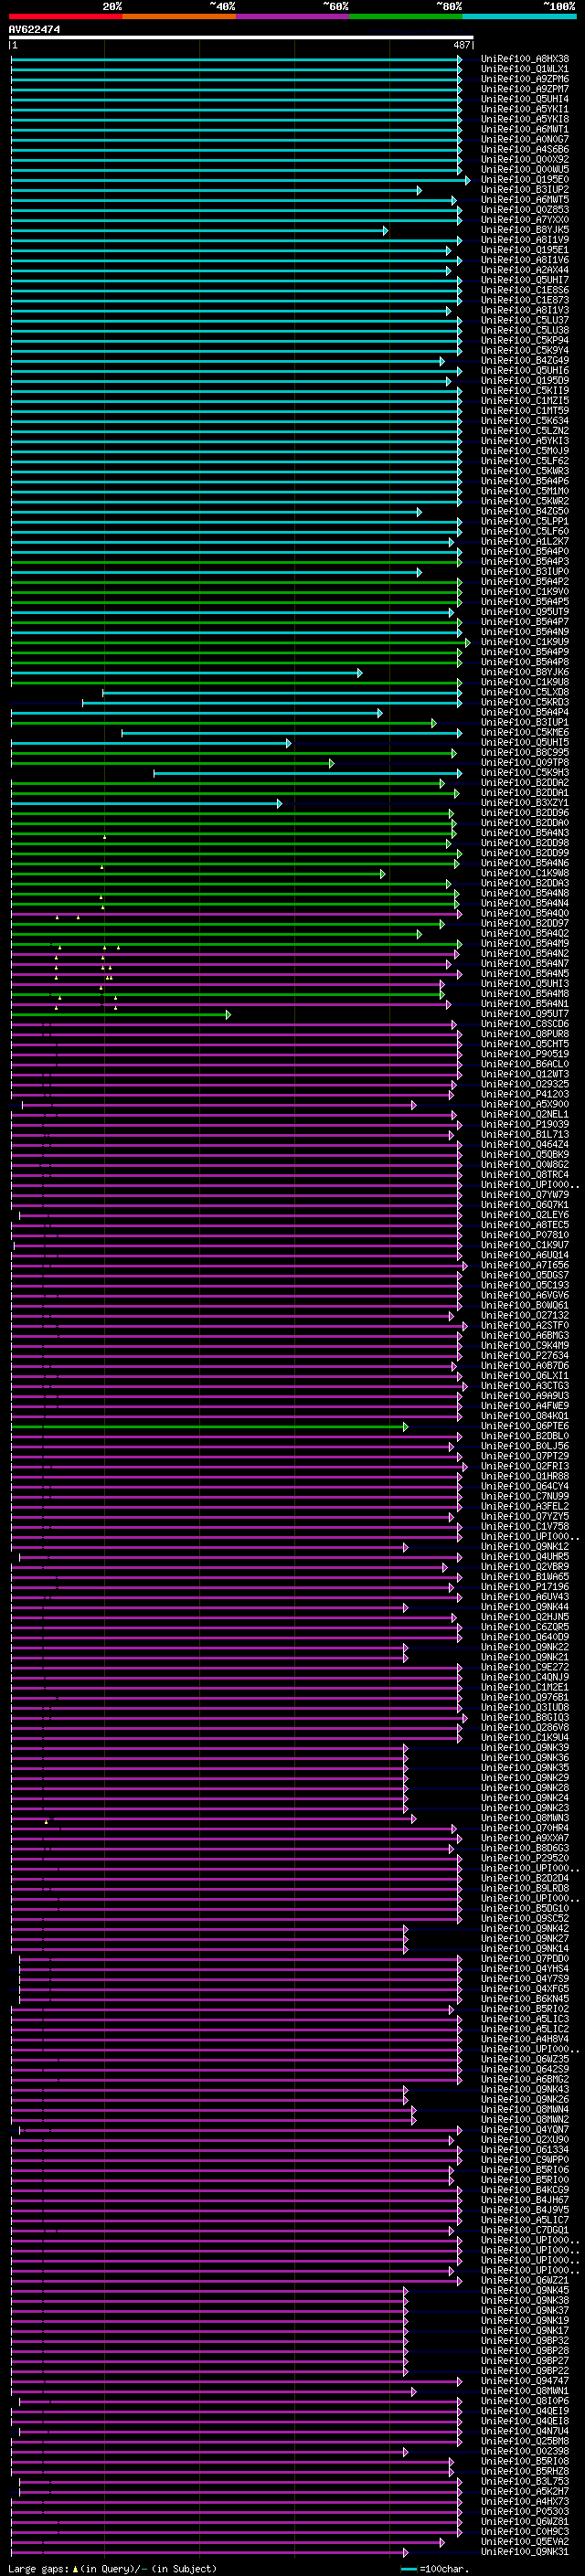Select label UniRef100_Q195D9

(x=525, y=381)
